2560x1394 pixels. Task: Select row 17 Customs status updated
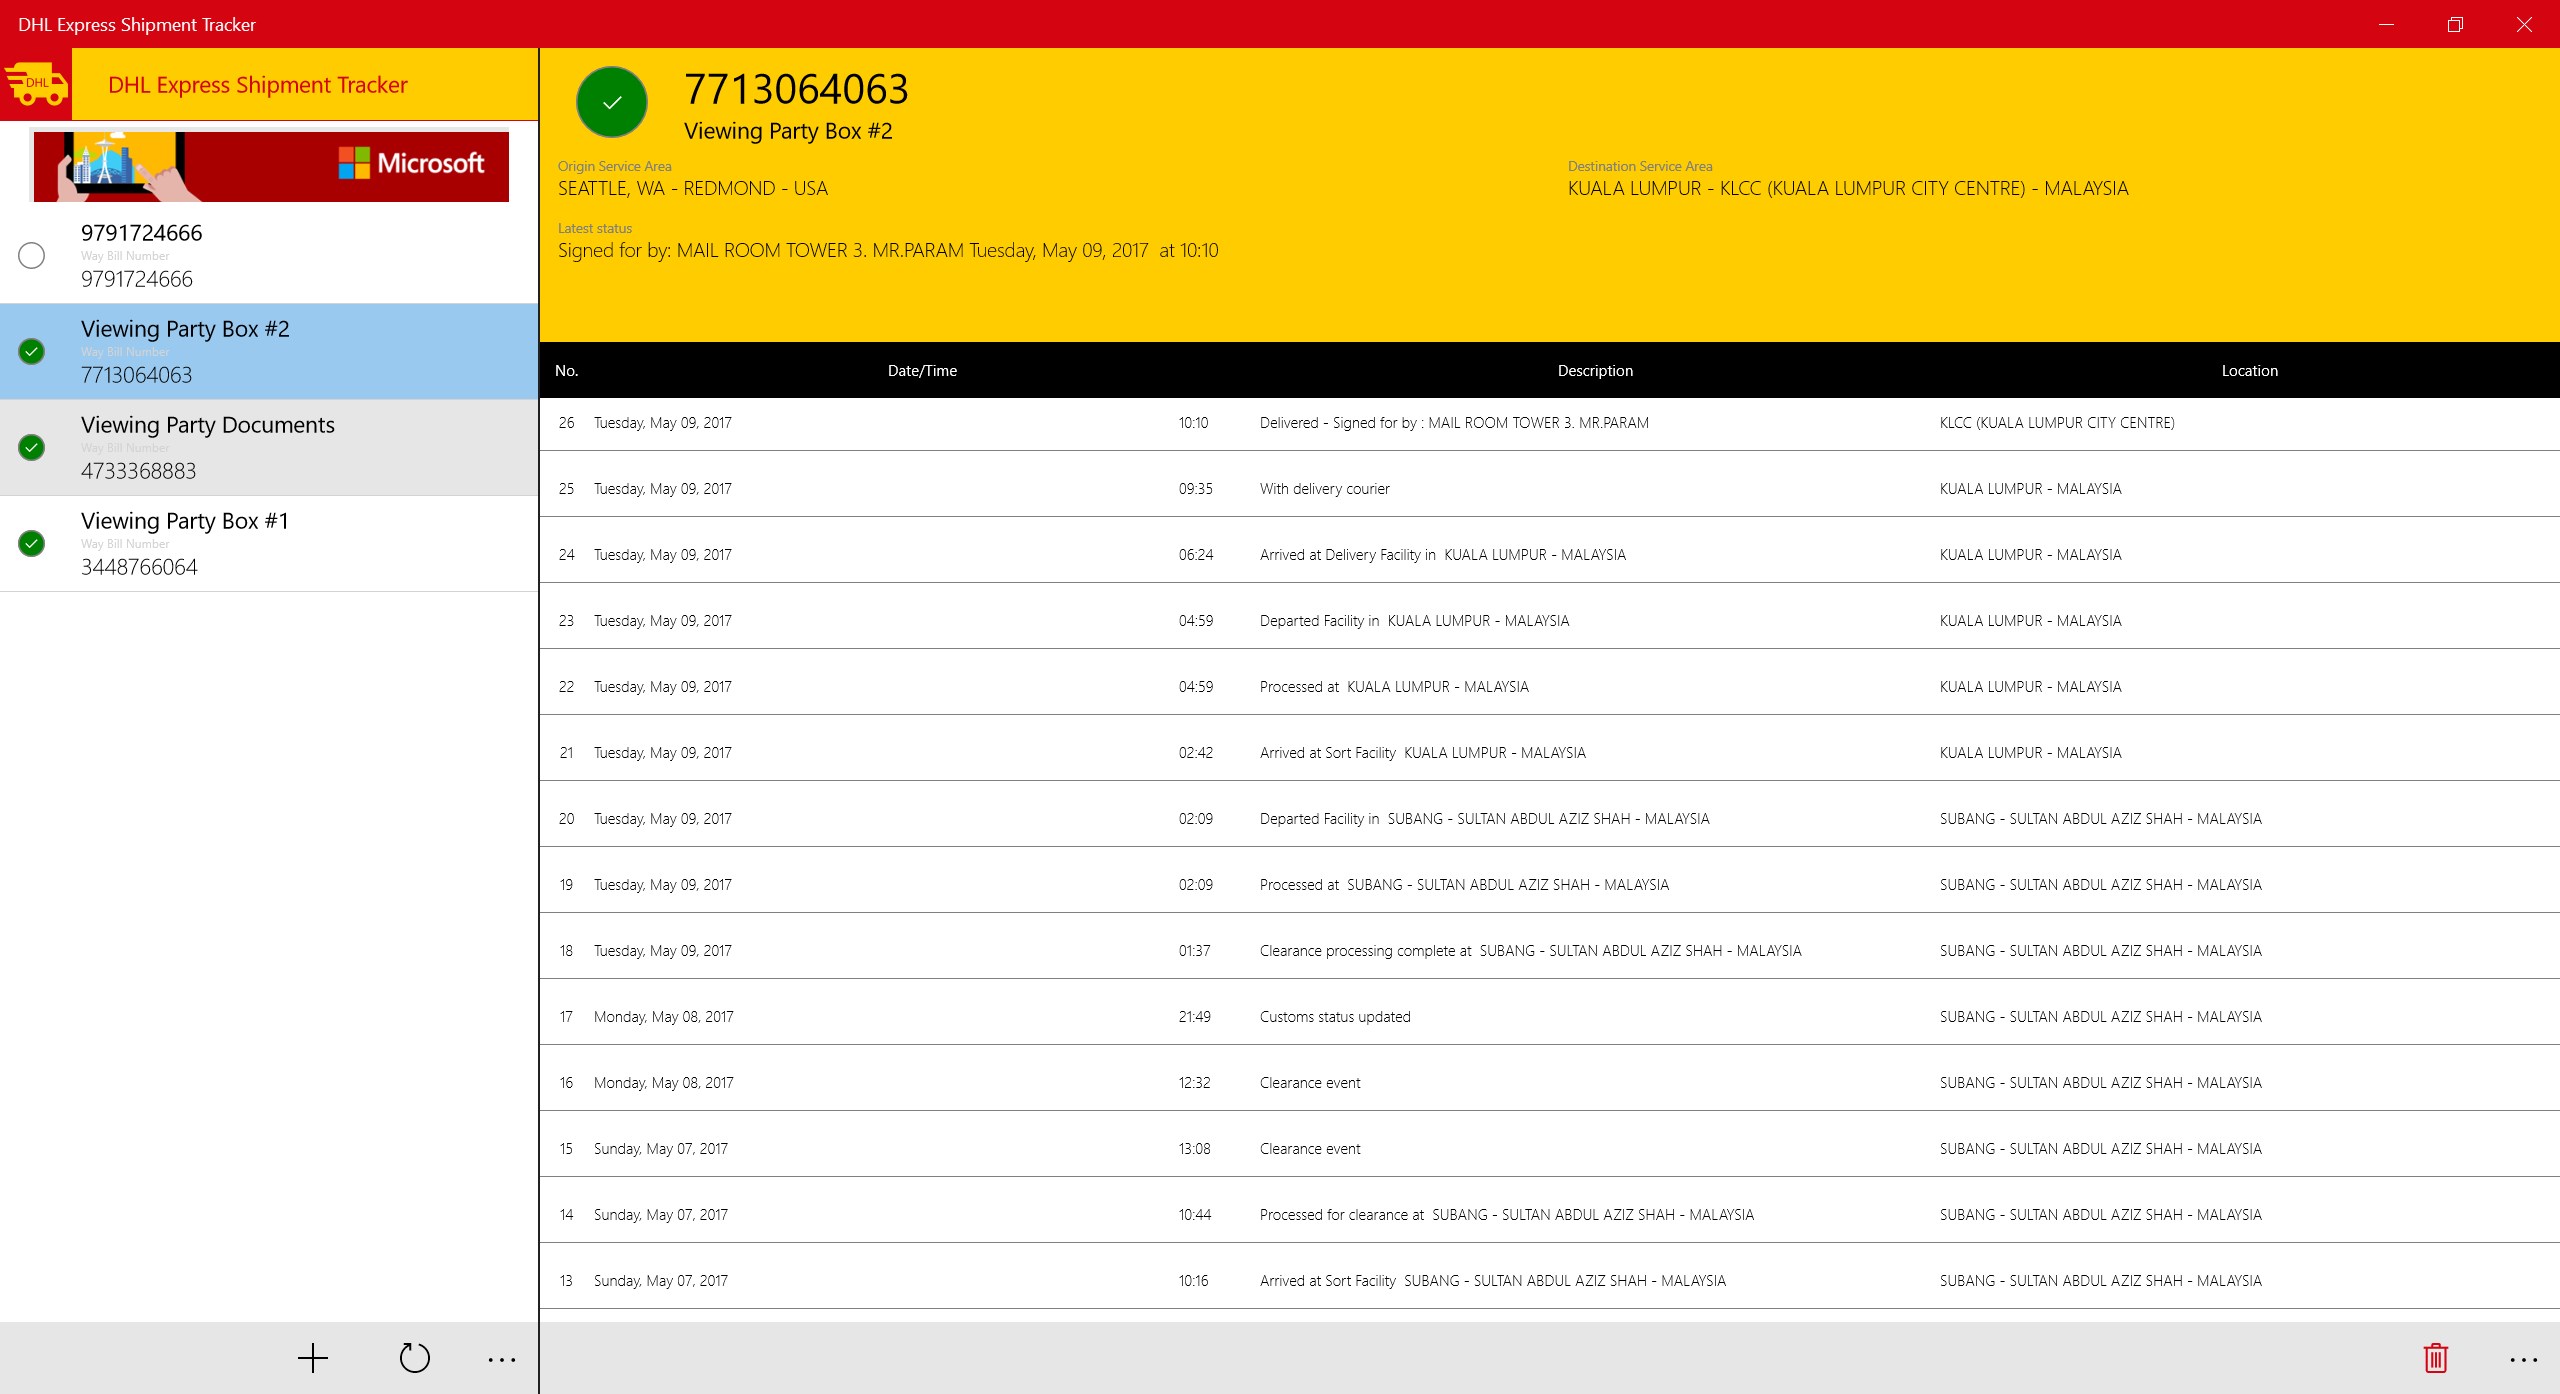coord(1334,1017)
